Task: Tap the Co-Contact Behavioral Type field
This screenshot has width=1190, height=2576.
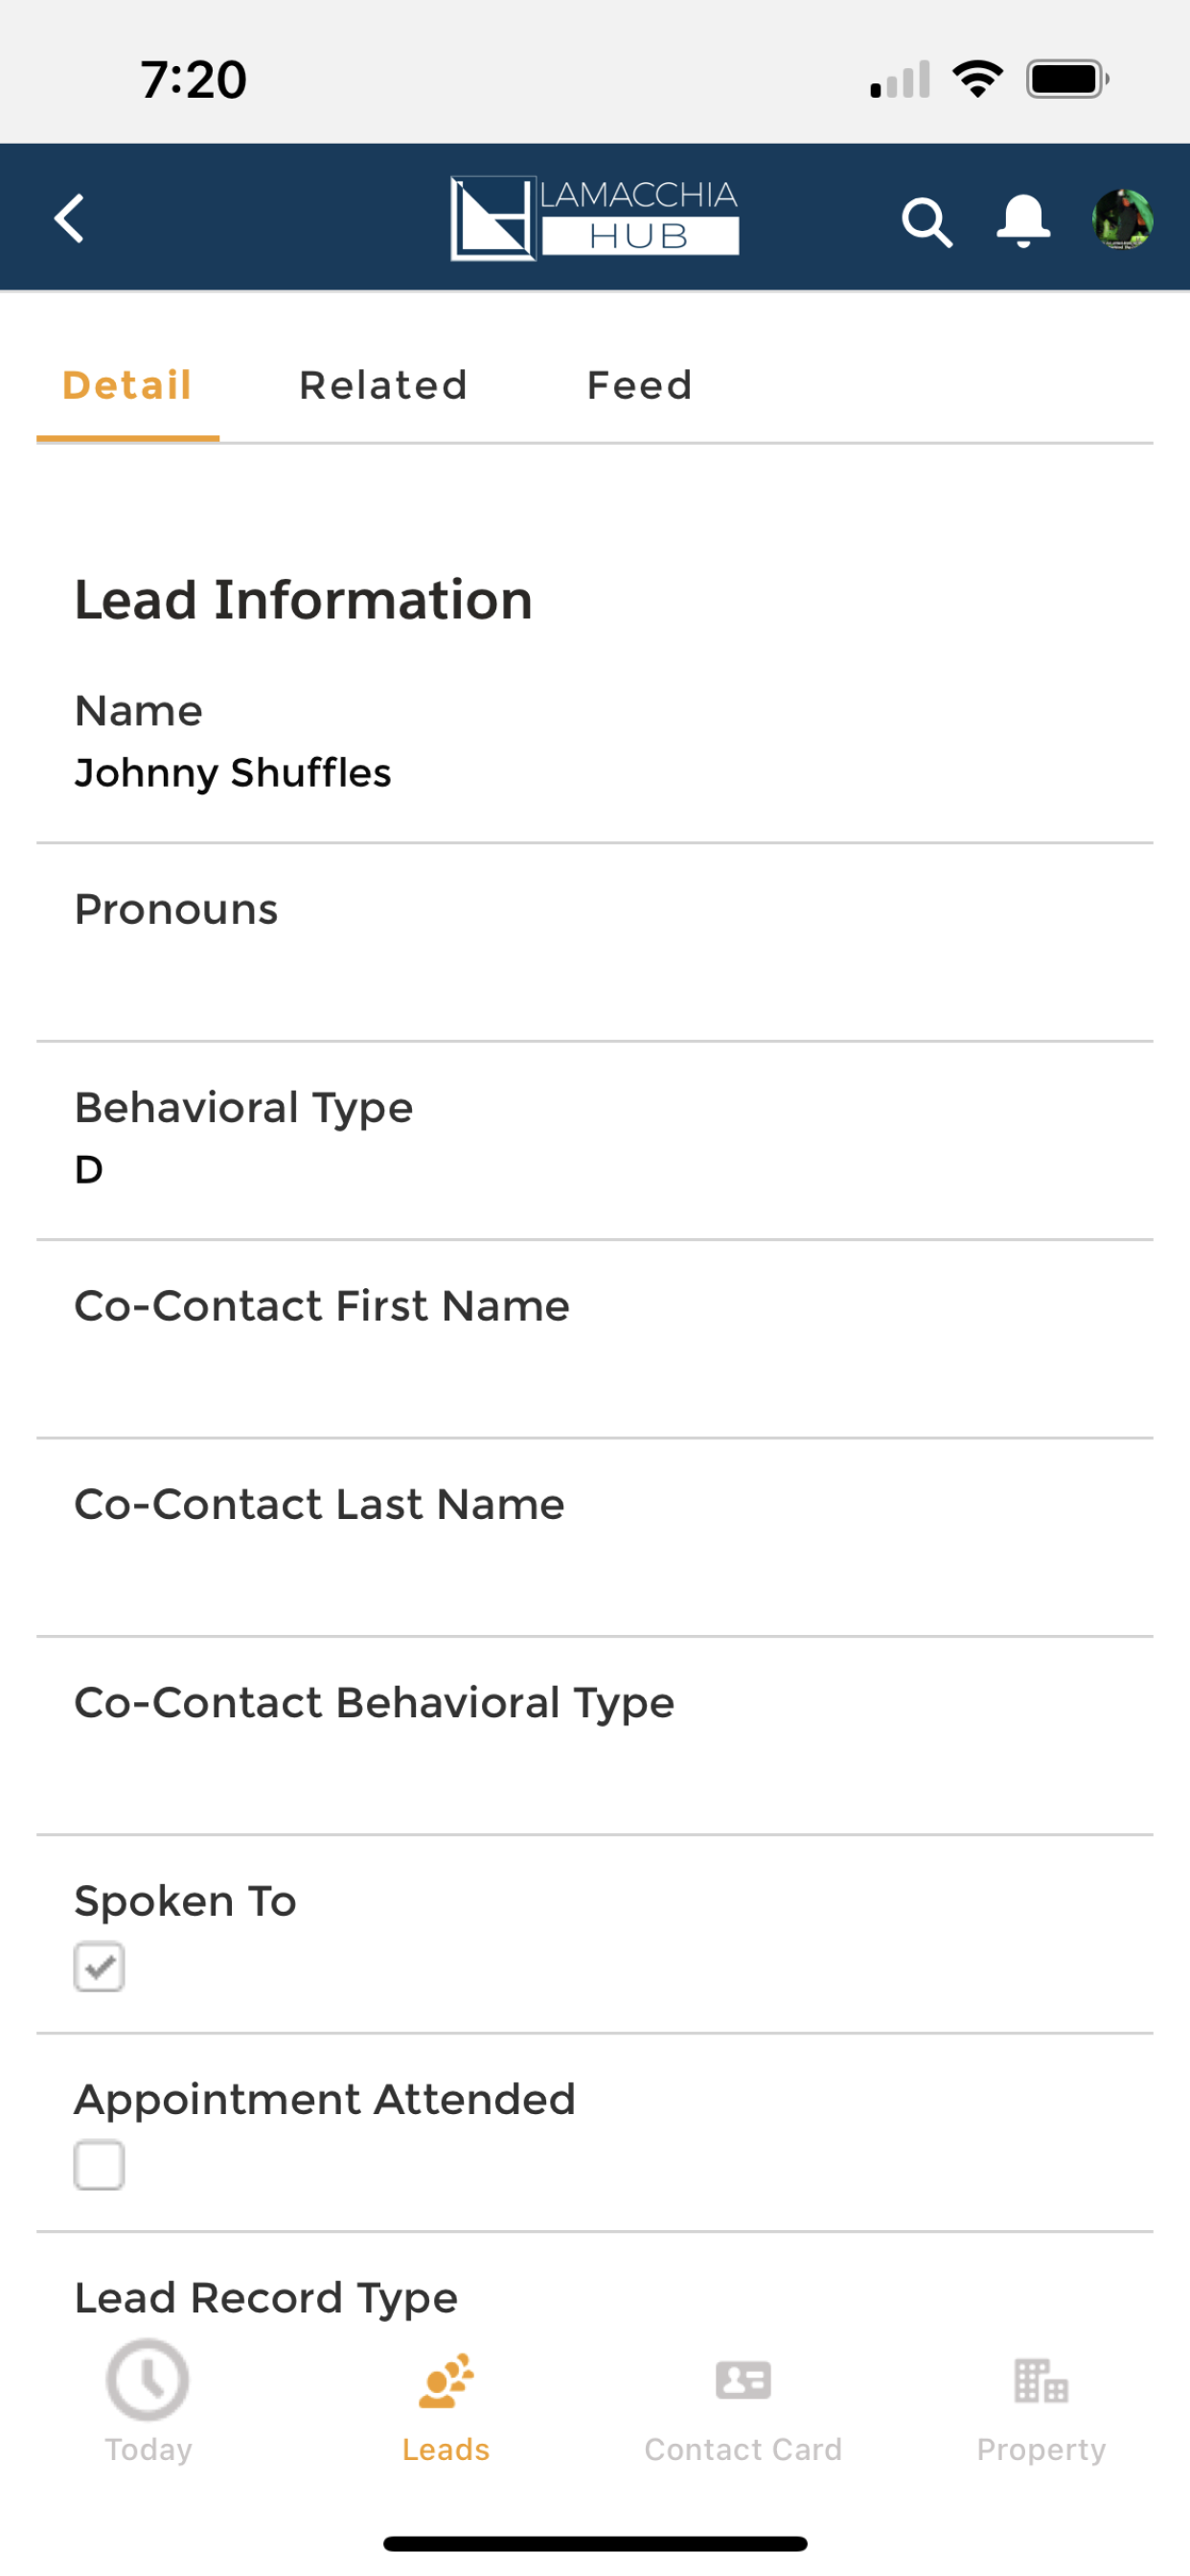Action: [x=595, y=1735]
